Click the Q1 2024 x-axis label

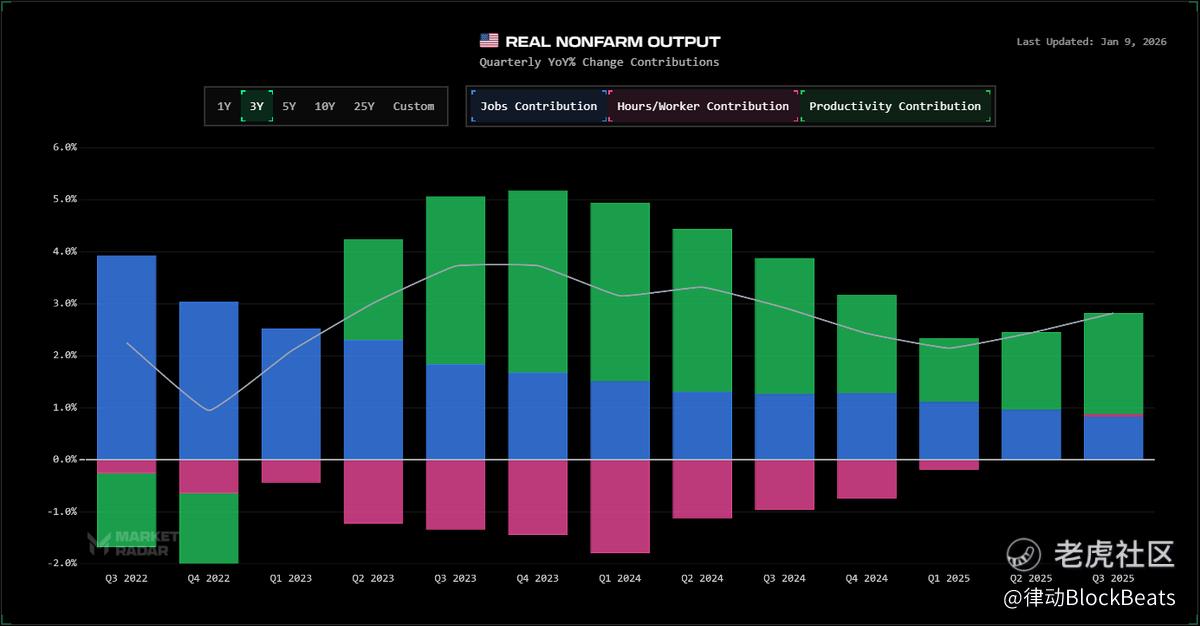(x=620, y=578)
